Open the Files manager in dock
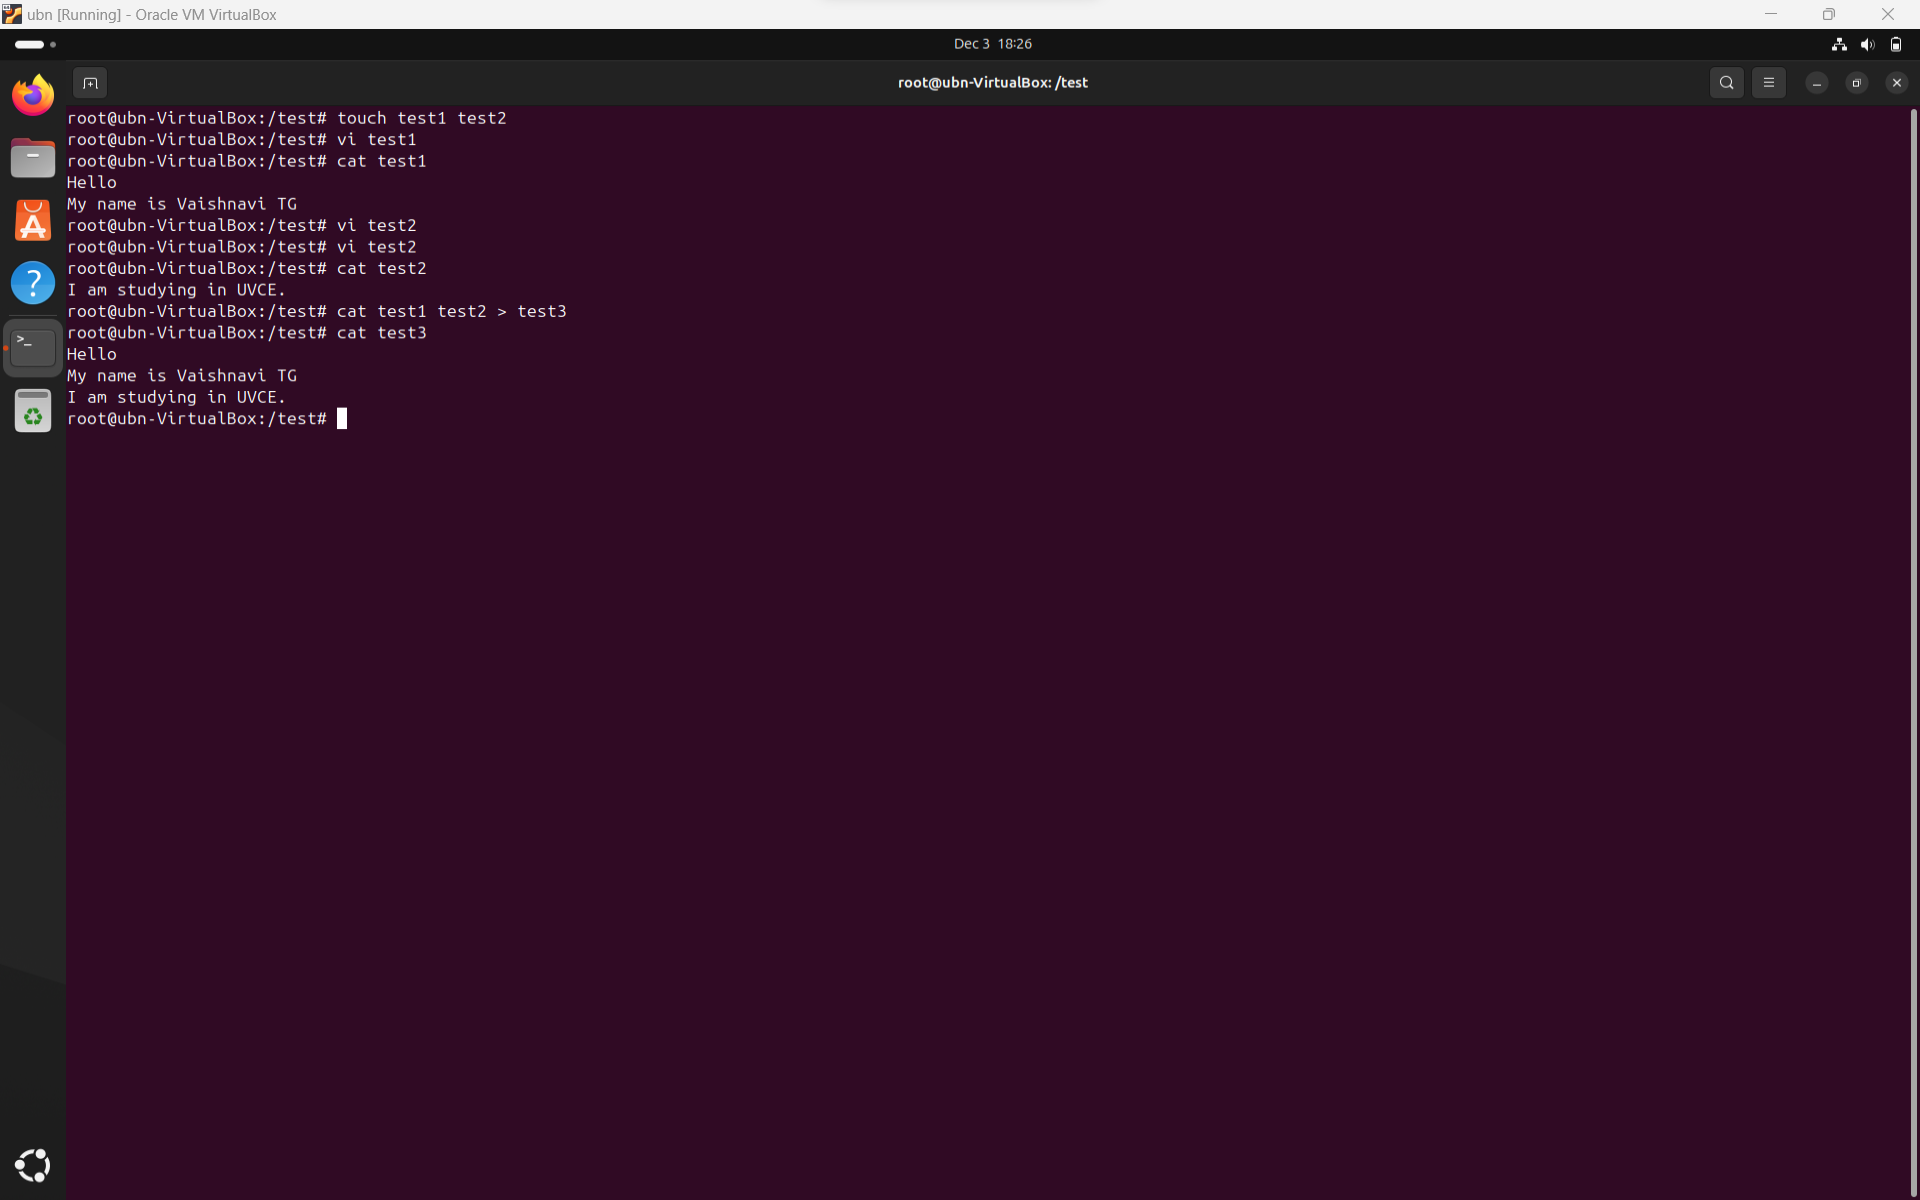Image resolution: width=1920 pixels, height=1200 pixels. click(33, 158)
